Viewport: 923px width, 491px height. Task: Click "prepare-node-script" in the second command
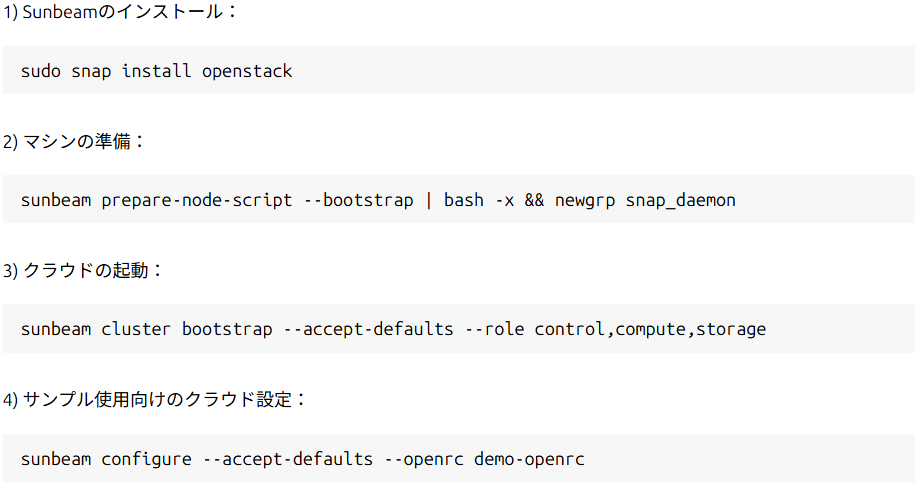coord(197,200)
